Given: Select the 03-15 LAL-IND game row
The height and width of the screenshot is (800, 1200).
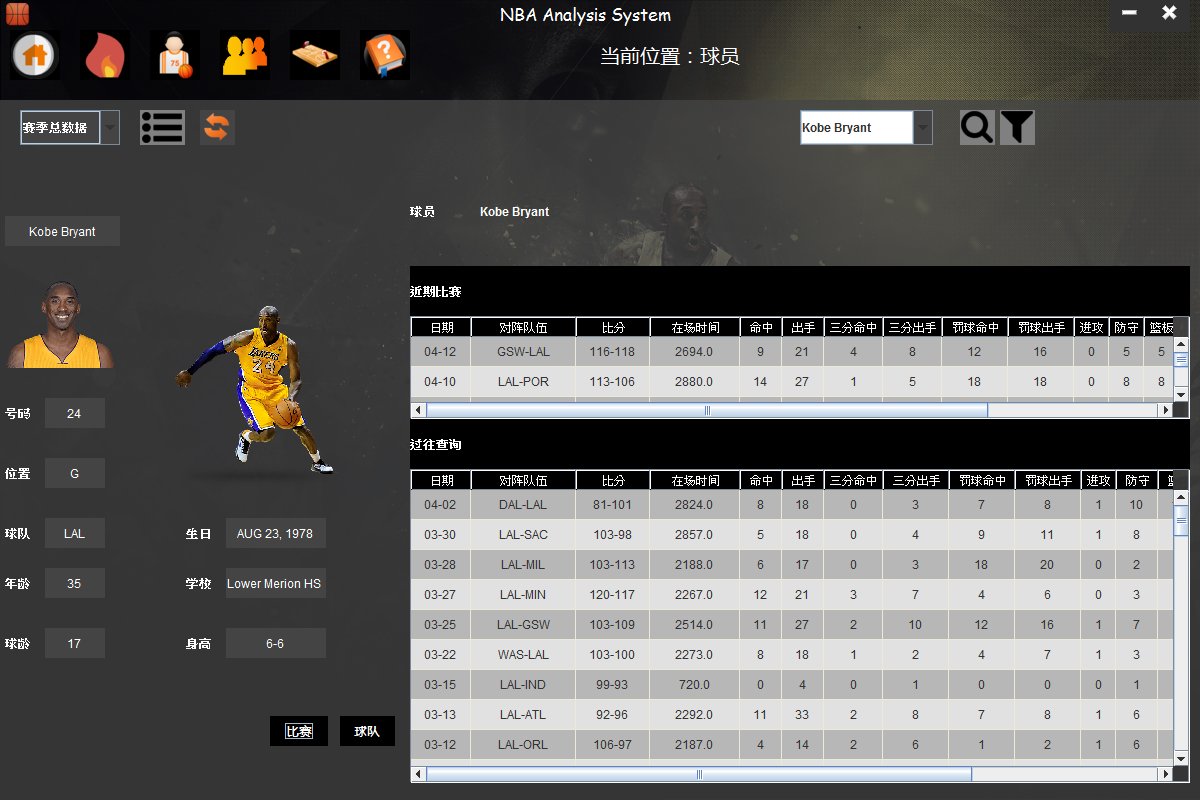Looking at the screenshot, I should pos(791,685).
